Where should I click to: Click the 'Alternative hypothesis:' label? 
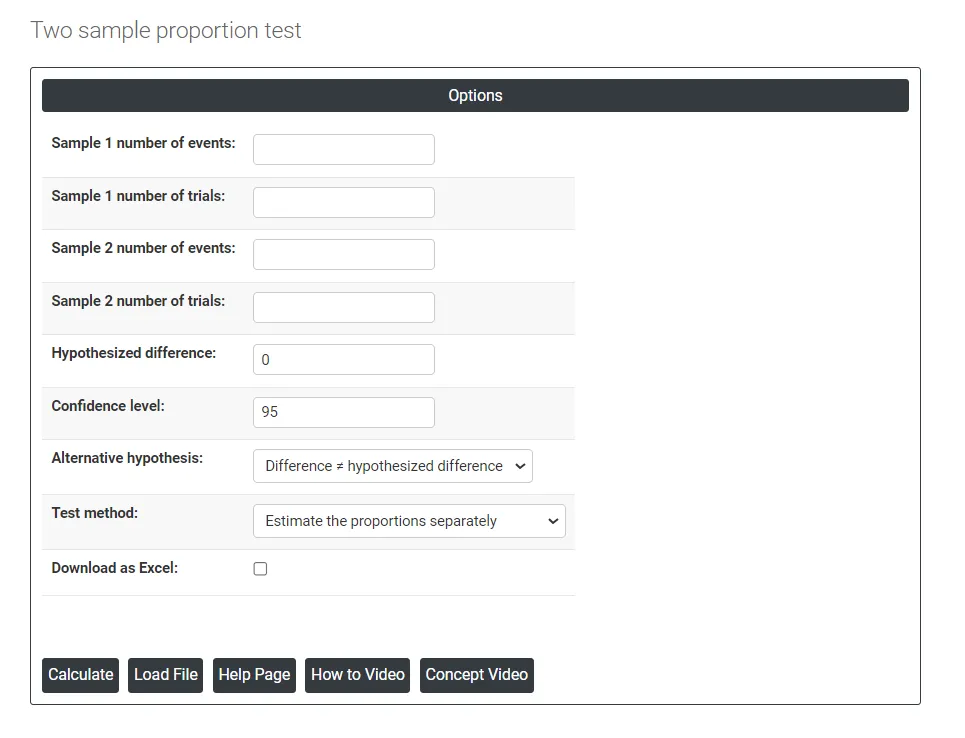pos(127,459)
